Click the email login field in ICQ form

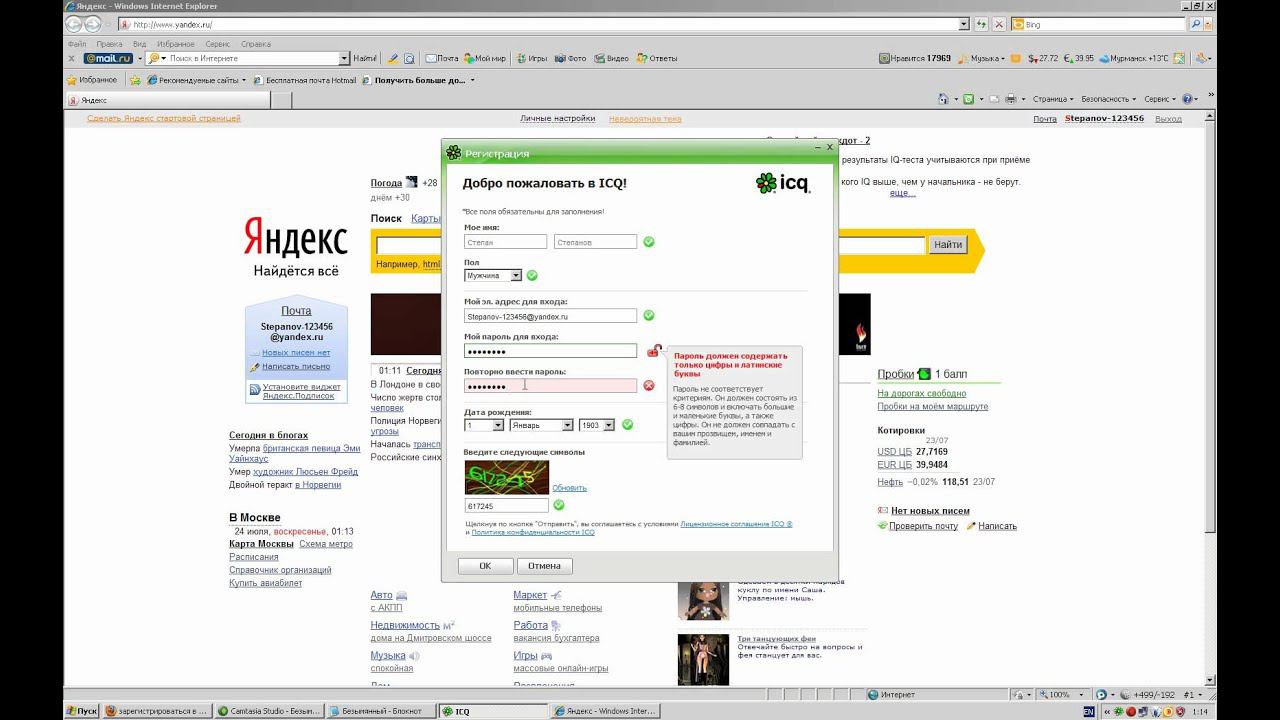[550, 316]
